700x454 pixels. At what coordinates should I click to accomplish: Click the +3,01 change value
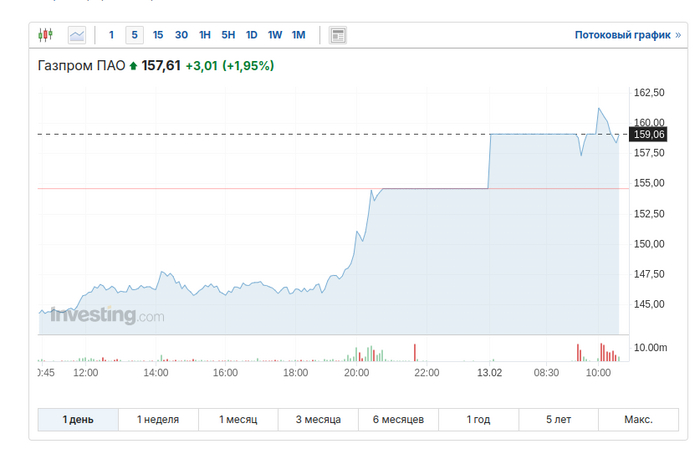coord(201,66)
